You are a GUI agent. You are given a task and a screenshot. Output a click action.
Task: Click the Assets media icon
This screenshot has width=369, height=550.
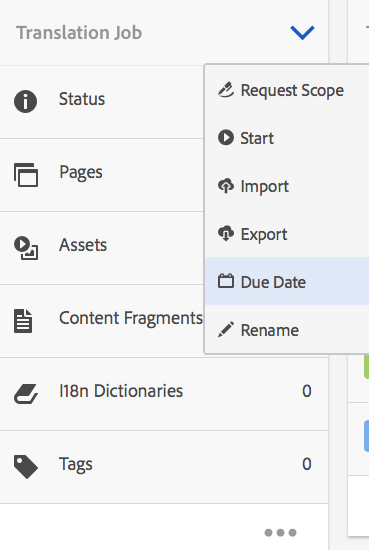26,248
